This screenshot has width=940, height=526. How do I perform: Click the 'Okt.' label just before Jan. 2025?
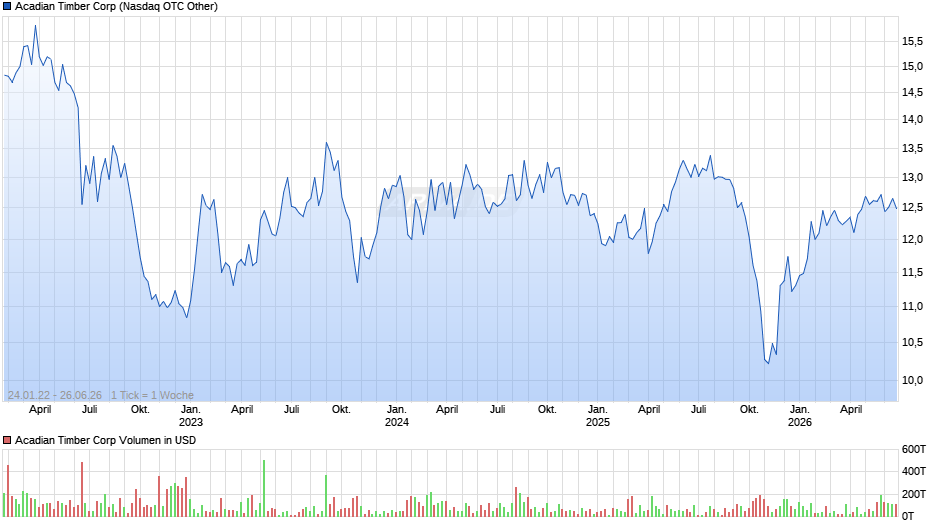tap(547, 410)
